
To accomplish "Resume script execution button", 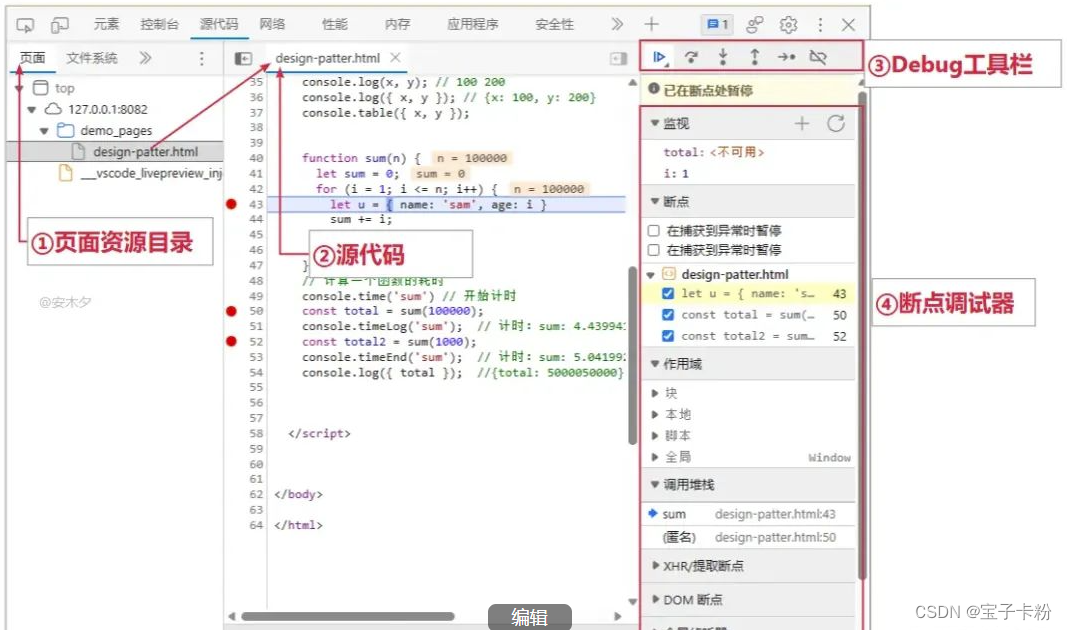I will (659, 57).
